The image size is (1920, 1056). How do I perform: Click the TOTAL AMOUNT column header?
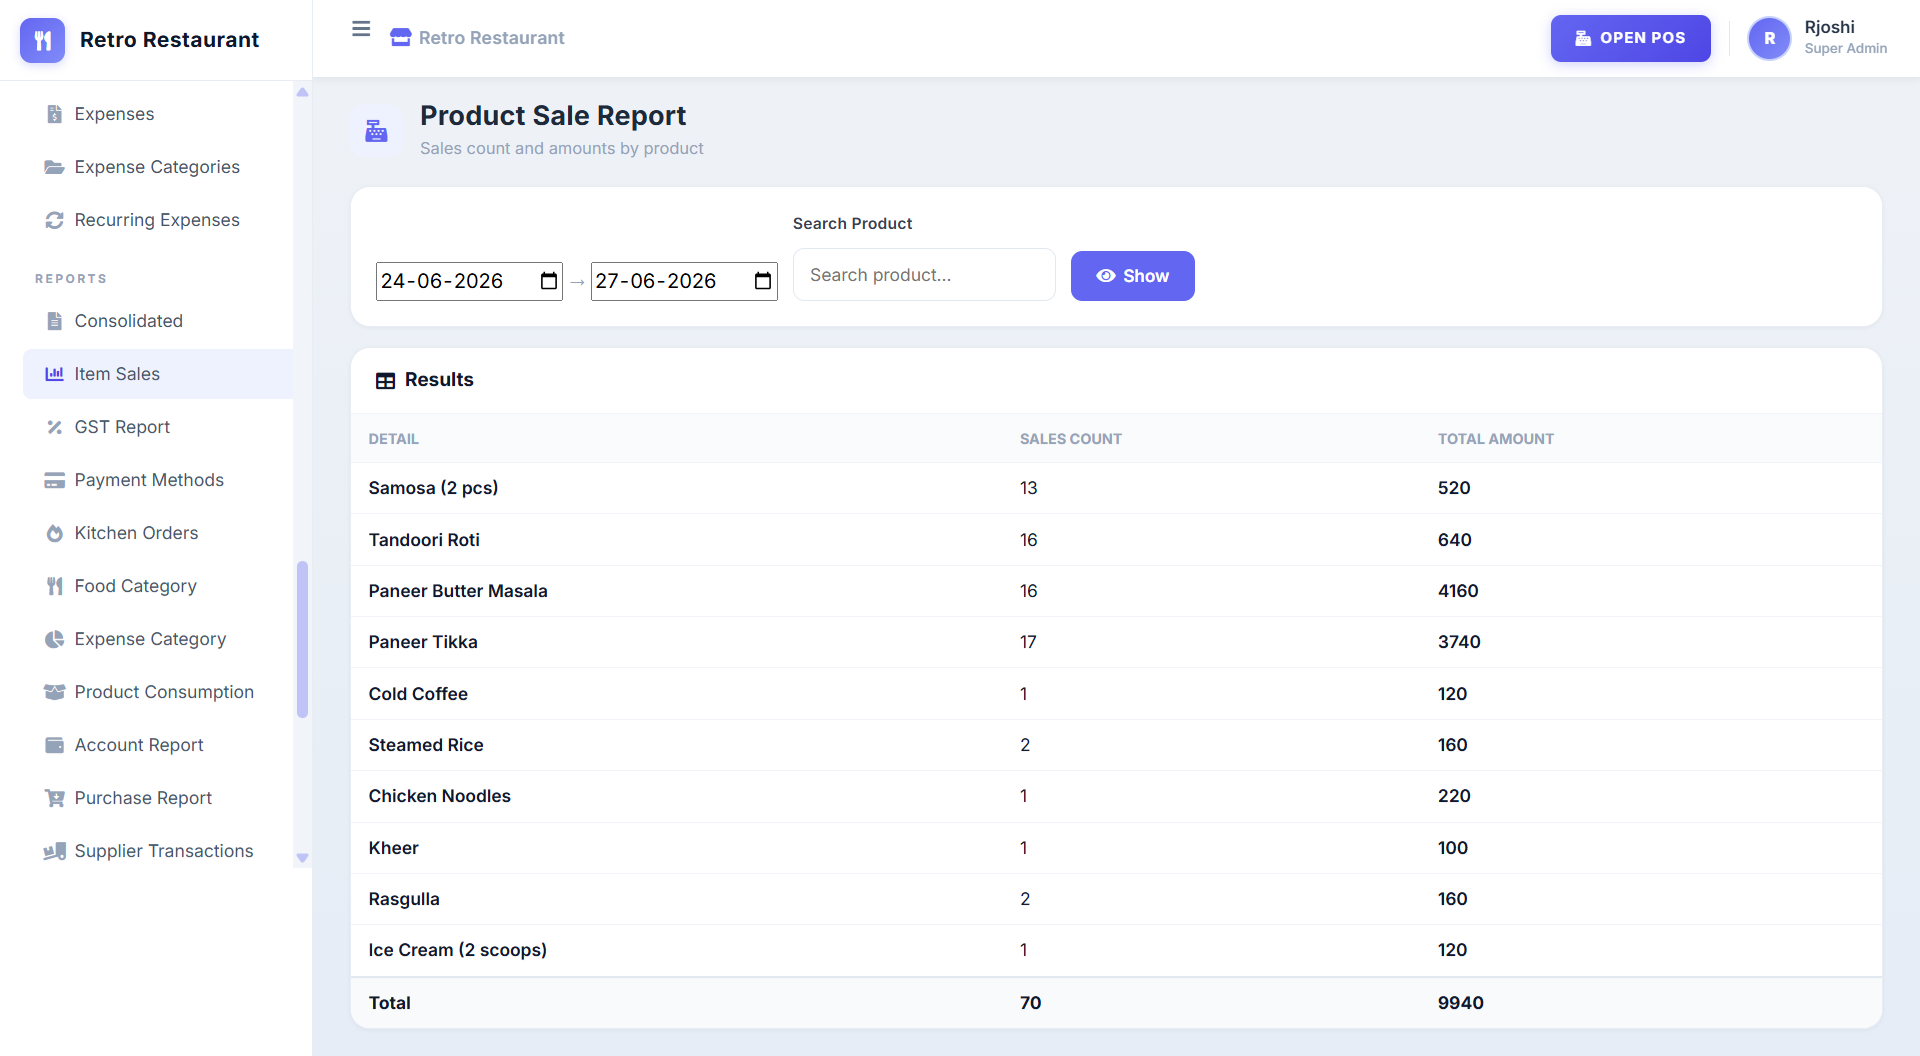1495,439
